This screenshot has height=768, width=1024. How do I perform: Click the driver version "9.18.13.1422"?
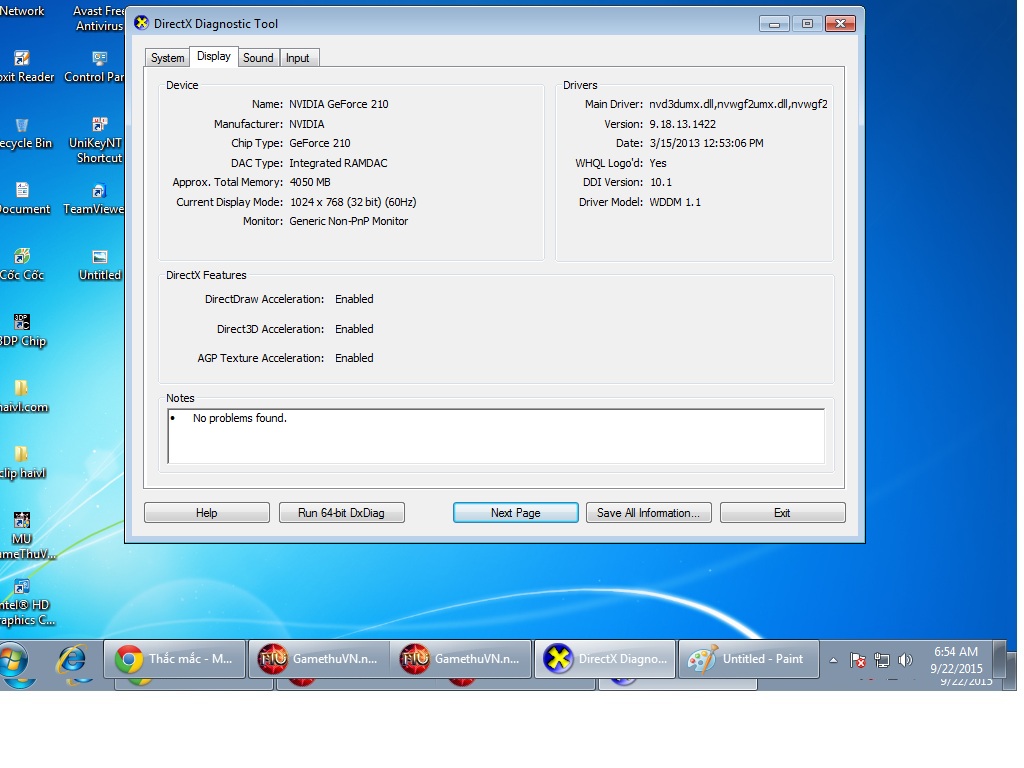point(682,123)
